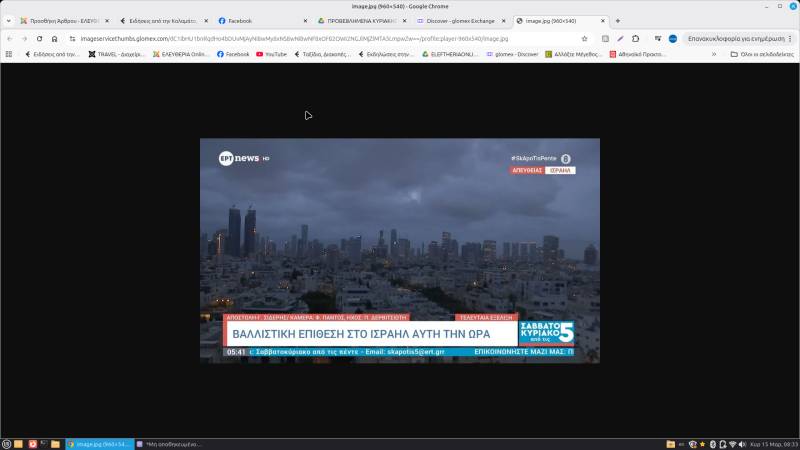The height and width of the screenshot is (450, 800).
Task: Reload the page with the refresh icon
Action: pyautogui.click(x=40, y=38)
